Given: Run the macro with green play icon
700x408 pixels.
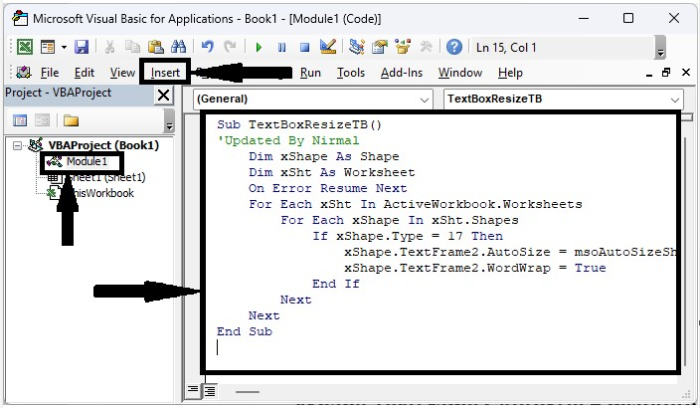Looking at the screenshot, I should pos(258,47).
